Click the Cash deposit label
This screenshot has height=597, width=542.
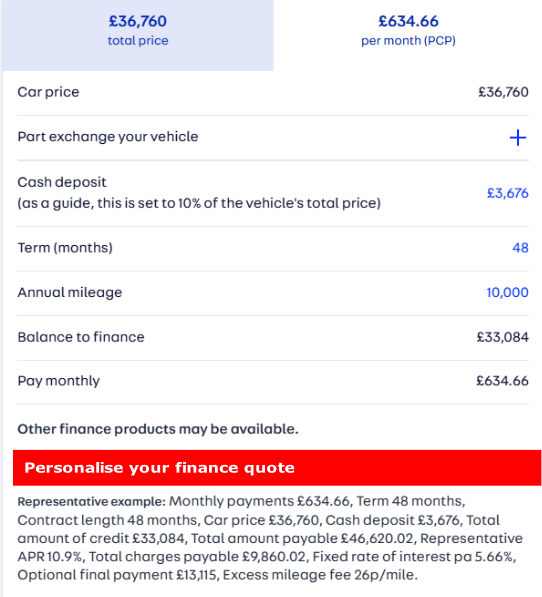coord(62,182)
